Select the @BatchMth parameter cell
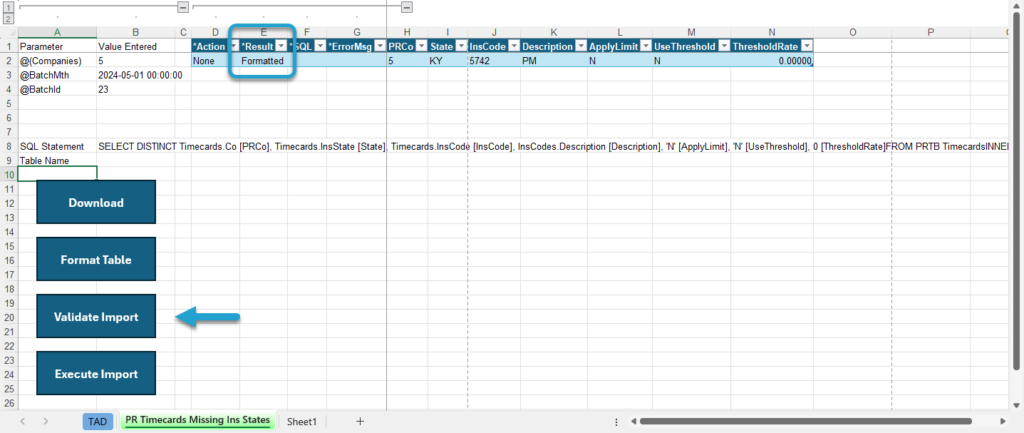The width and height of the screenshot is (1024, 433). point(57,75)
